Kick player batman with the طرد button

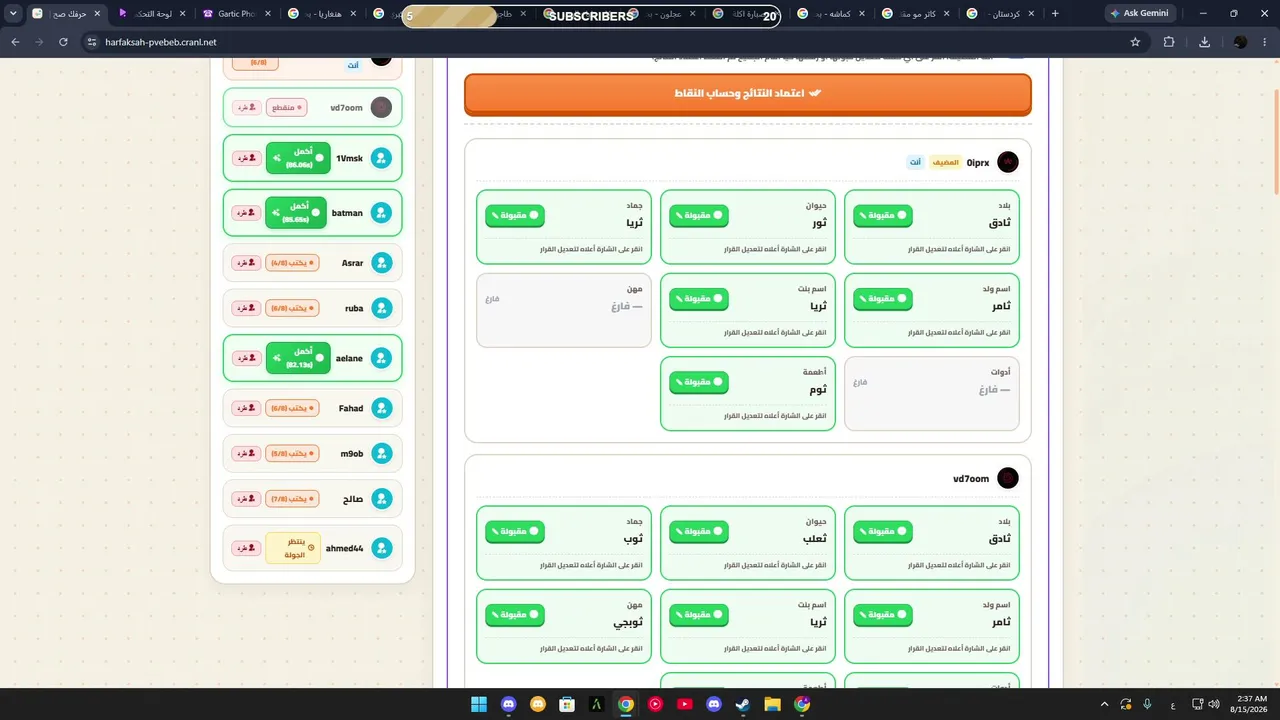coord(245,213)
